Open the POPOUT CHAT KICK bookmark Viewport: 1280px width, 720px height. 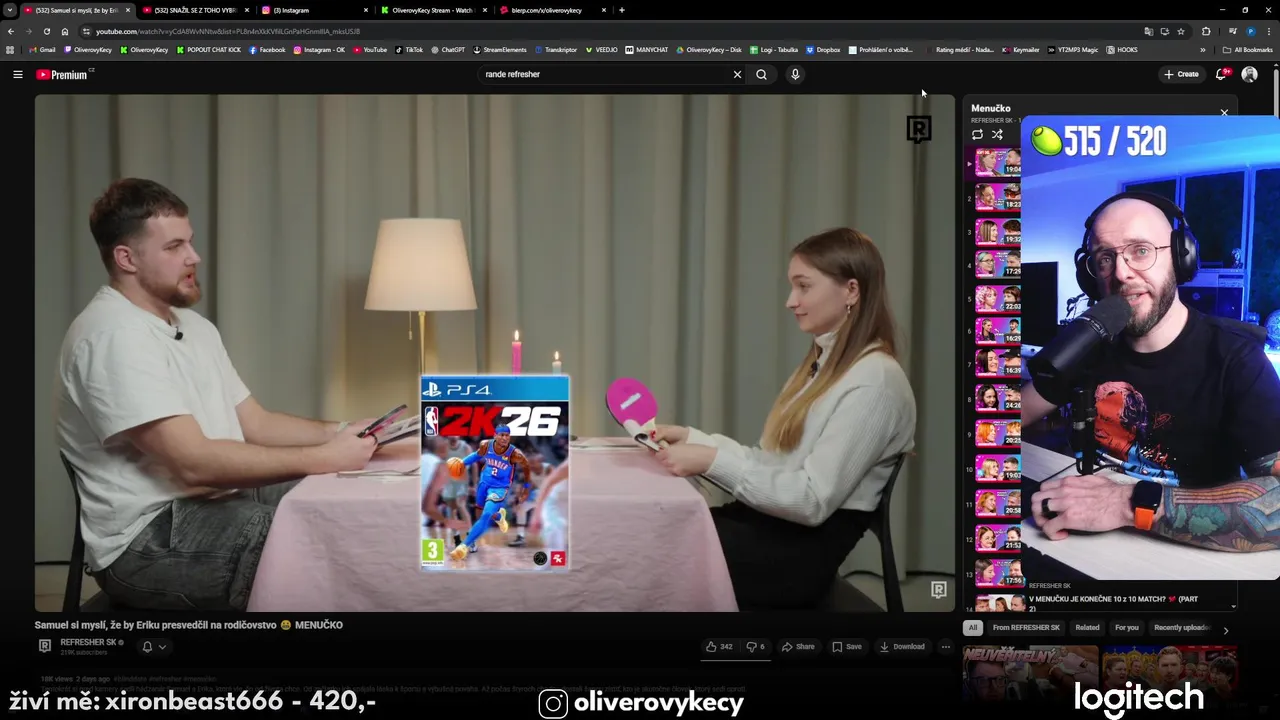pos(208,49)
